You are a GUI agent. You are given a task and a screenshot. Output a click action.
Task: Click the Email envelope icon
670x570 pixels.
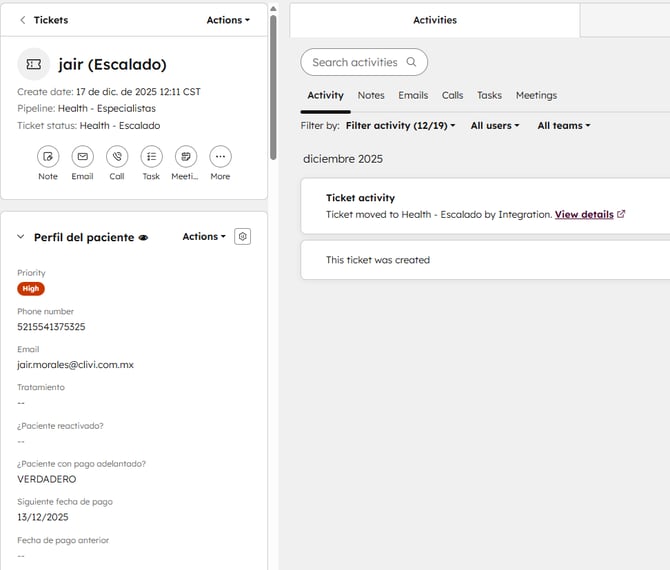click(82, 156)
